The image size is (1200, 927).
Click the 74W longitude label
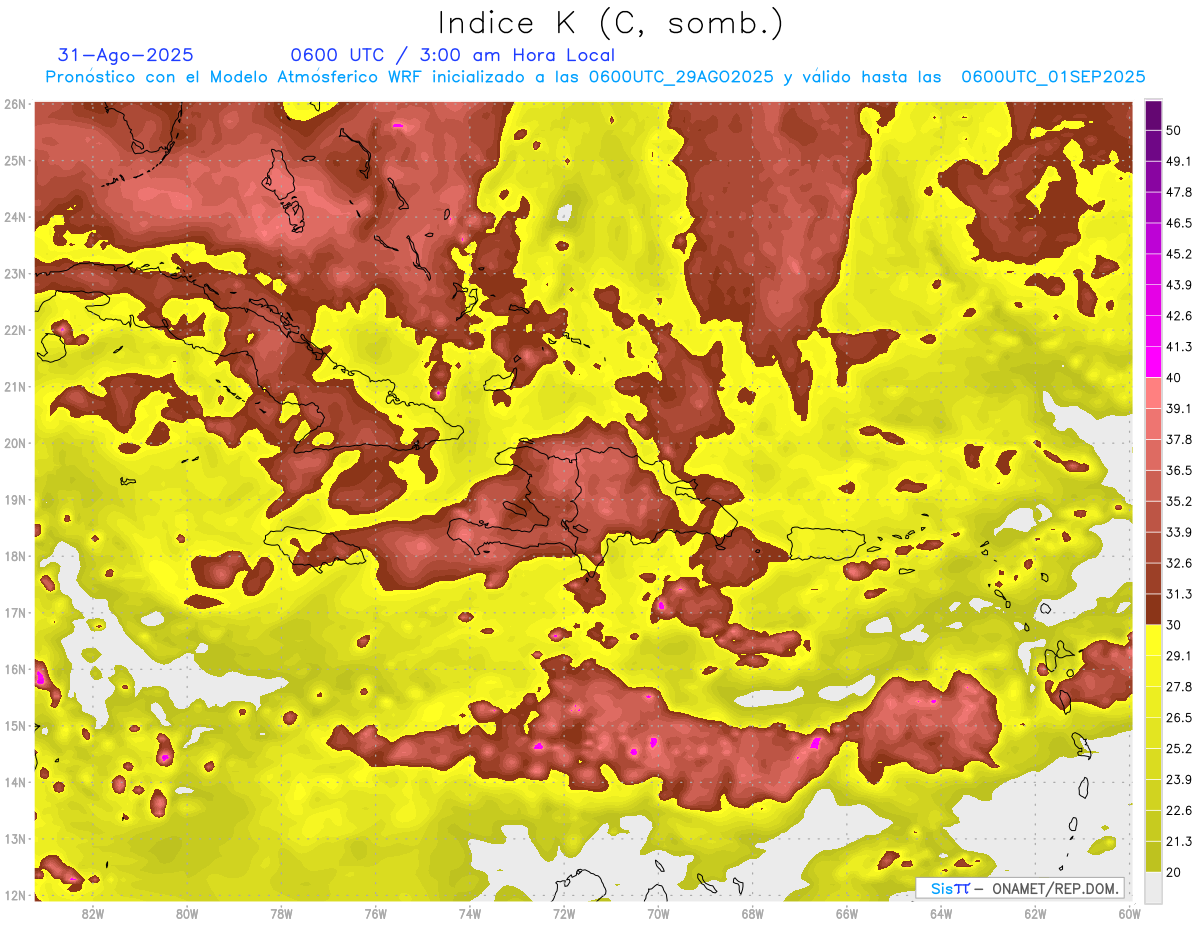pyautogui.click(x=470, y=913)
